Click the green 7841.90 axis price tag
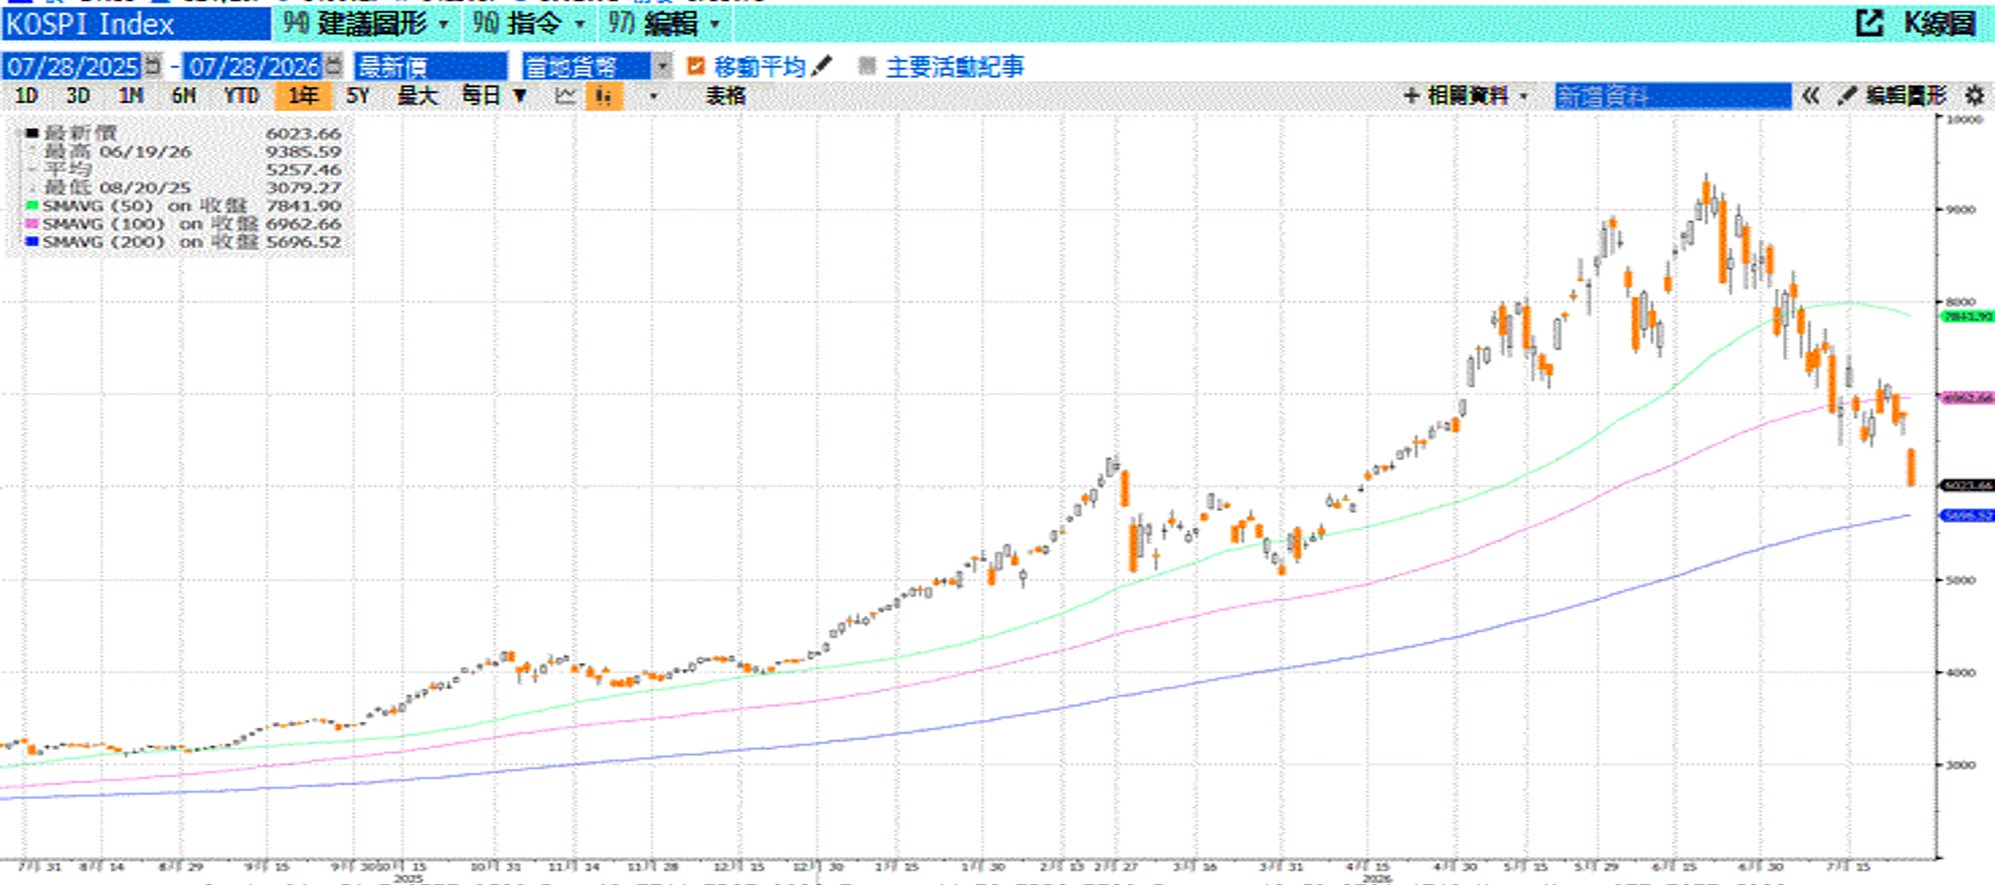1995x885 pixels. click(1967, 316)
